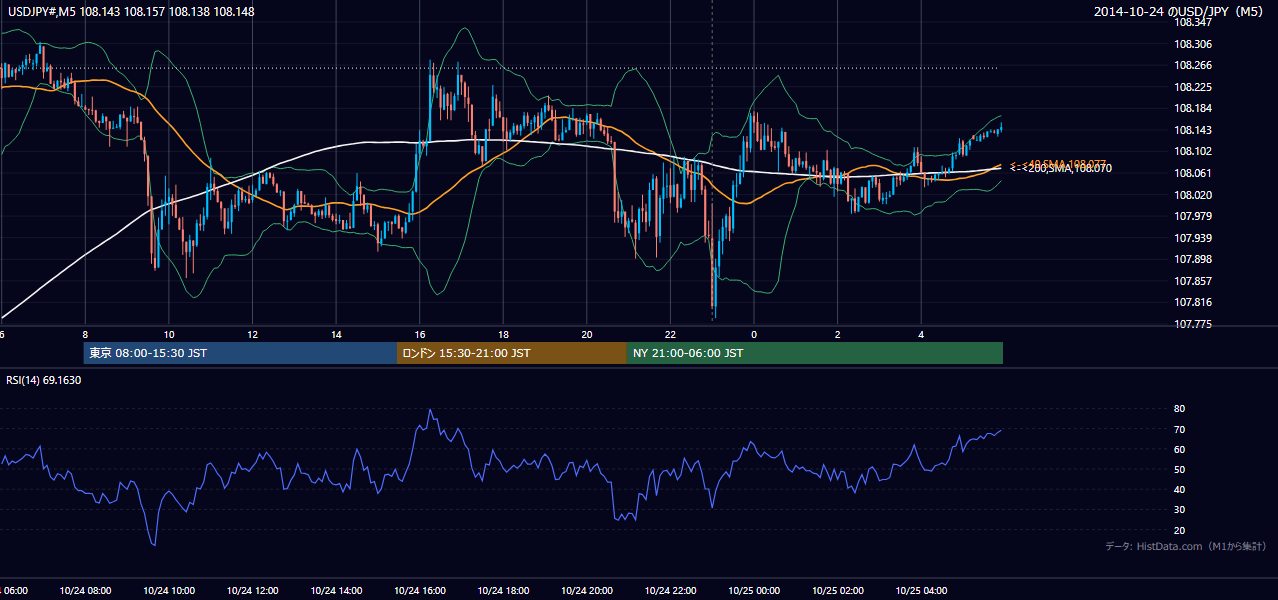Click the 10/25 02:00 date label

(x=838, y=590)
